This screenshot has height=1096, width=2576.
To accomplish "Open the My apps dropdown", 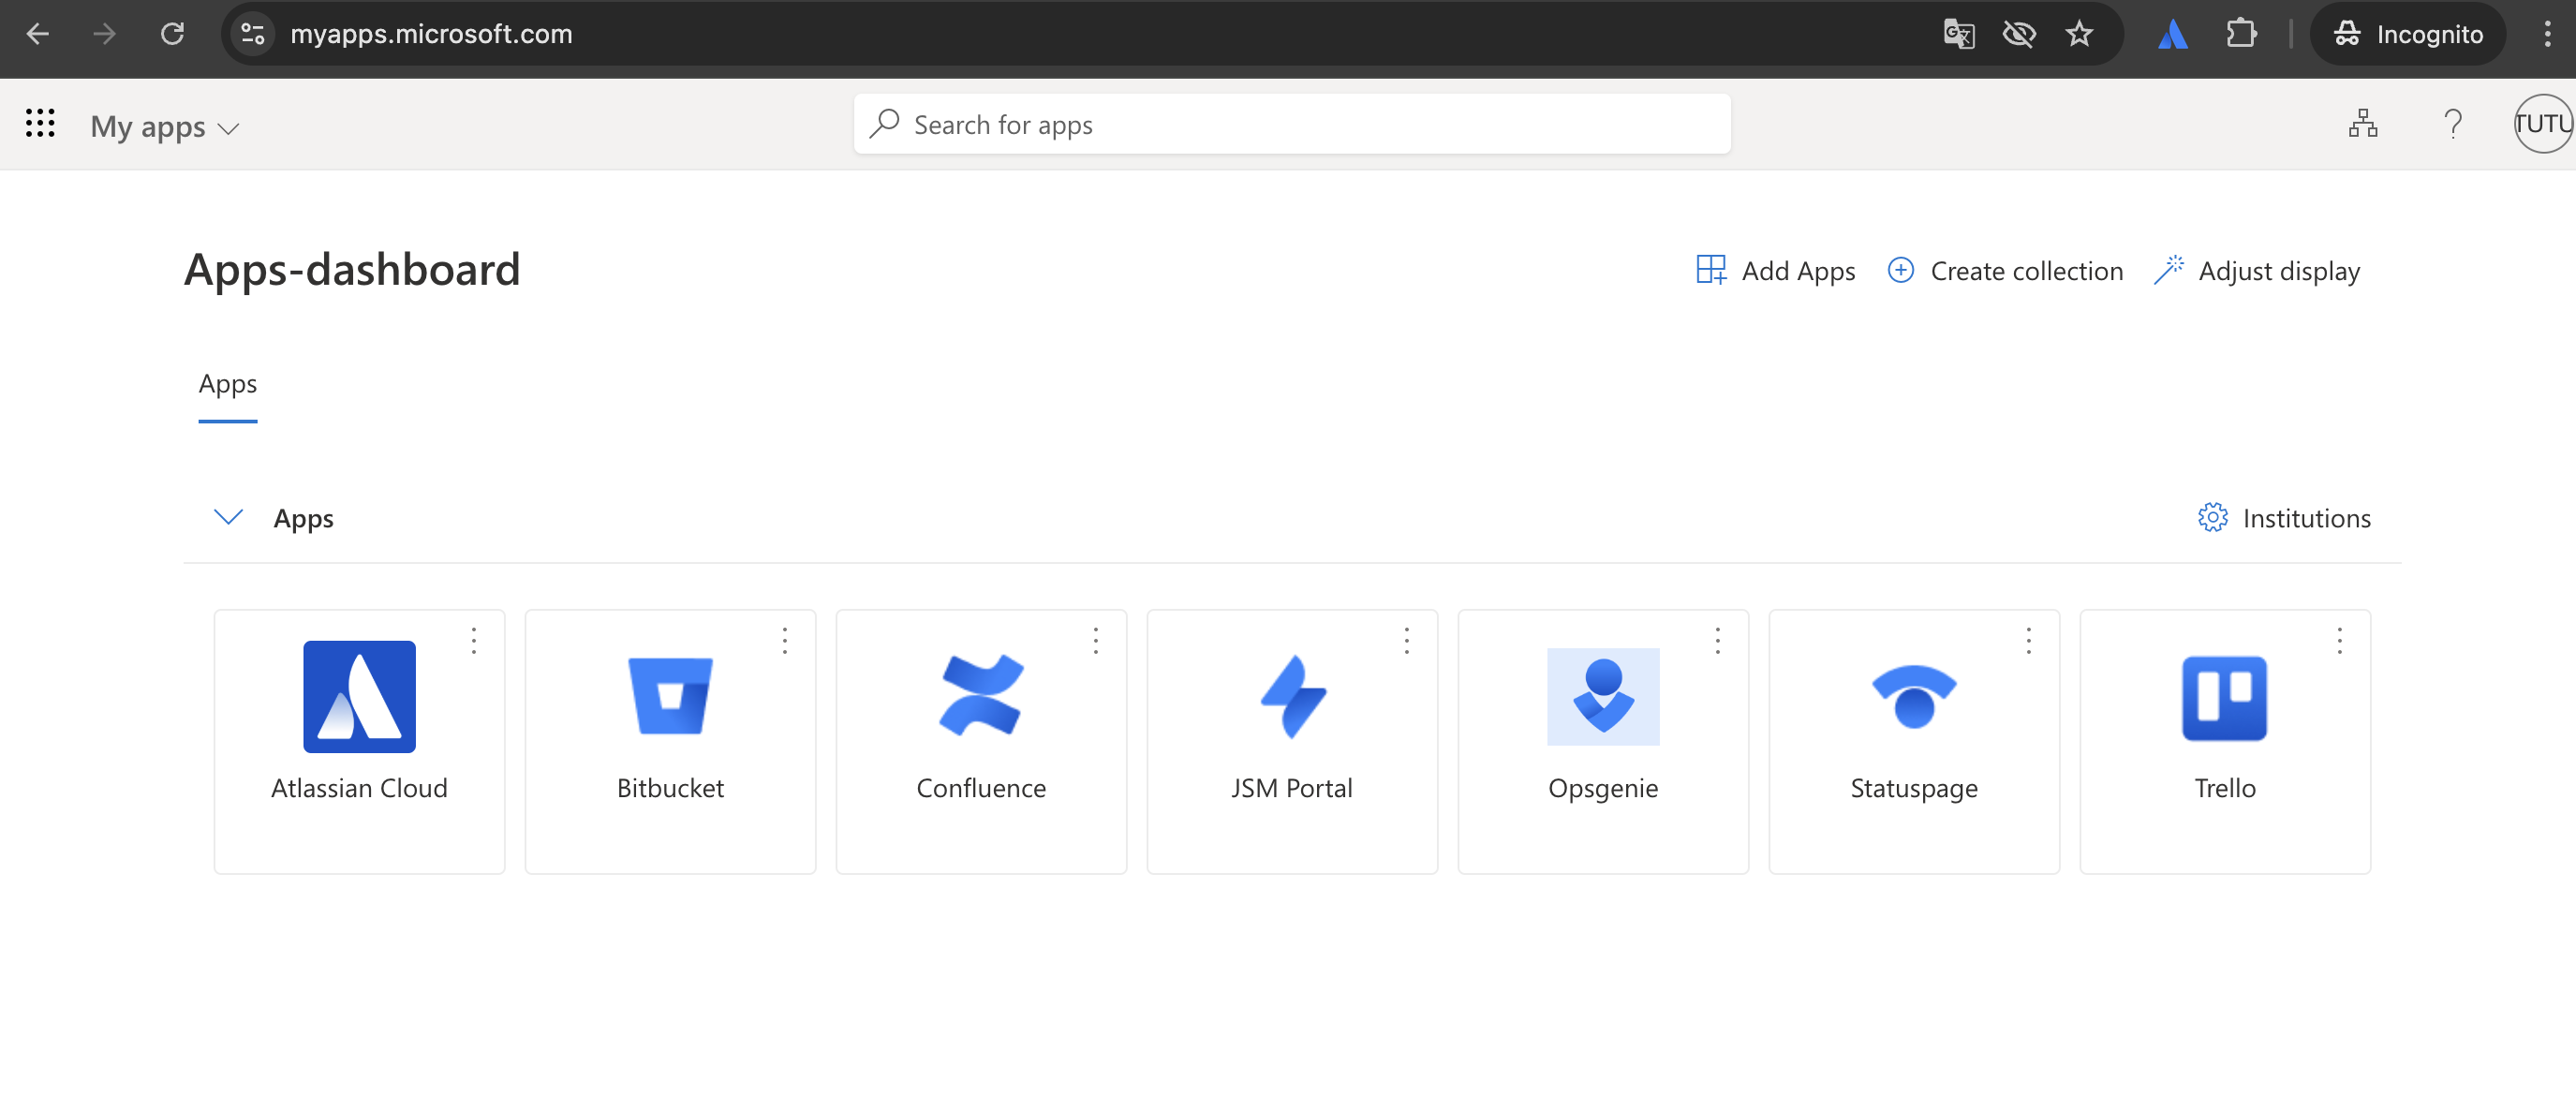I will coord(165,126).
